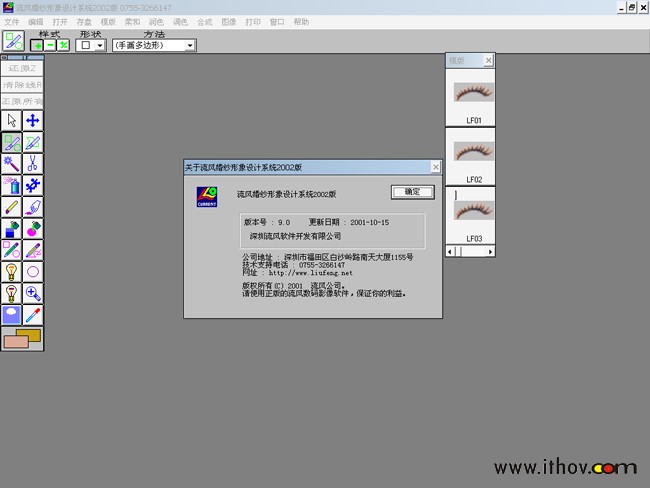Open the 模板 menu
Image resolution: width=650 pixels, height=488 pixels.
click(x=108, y=22)
